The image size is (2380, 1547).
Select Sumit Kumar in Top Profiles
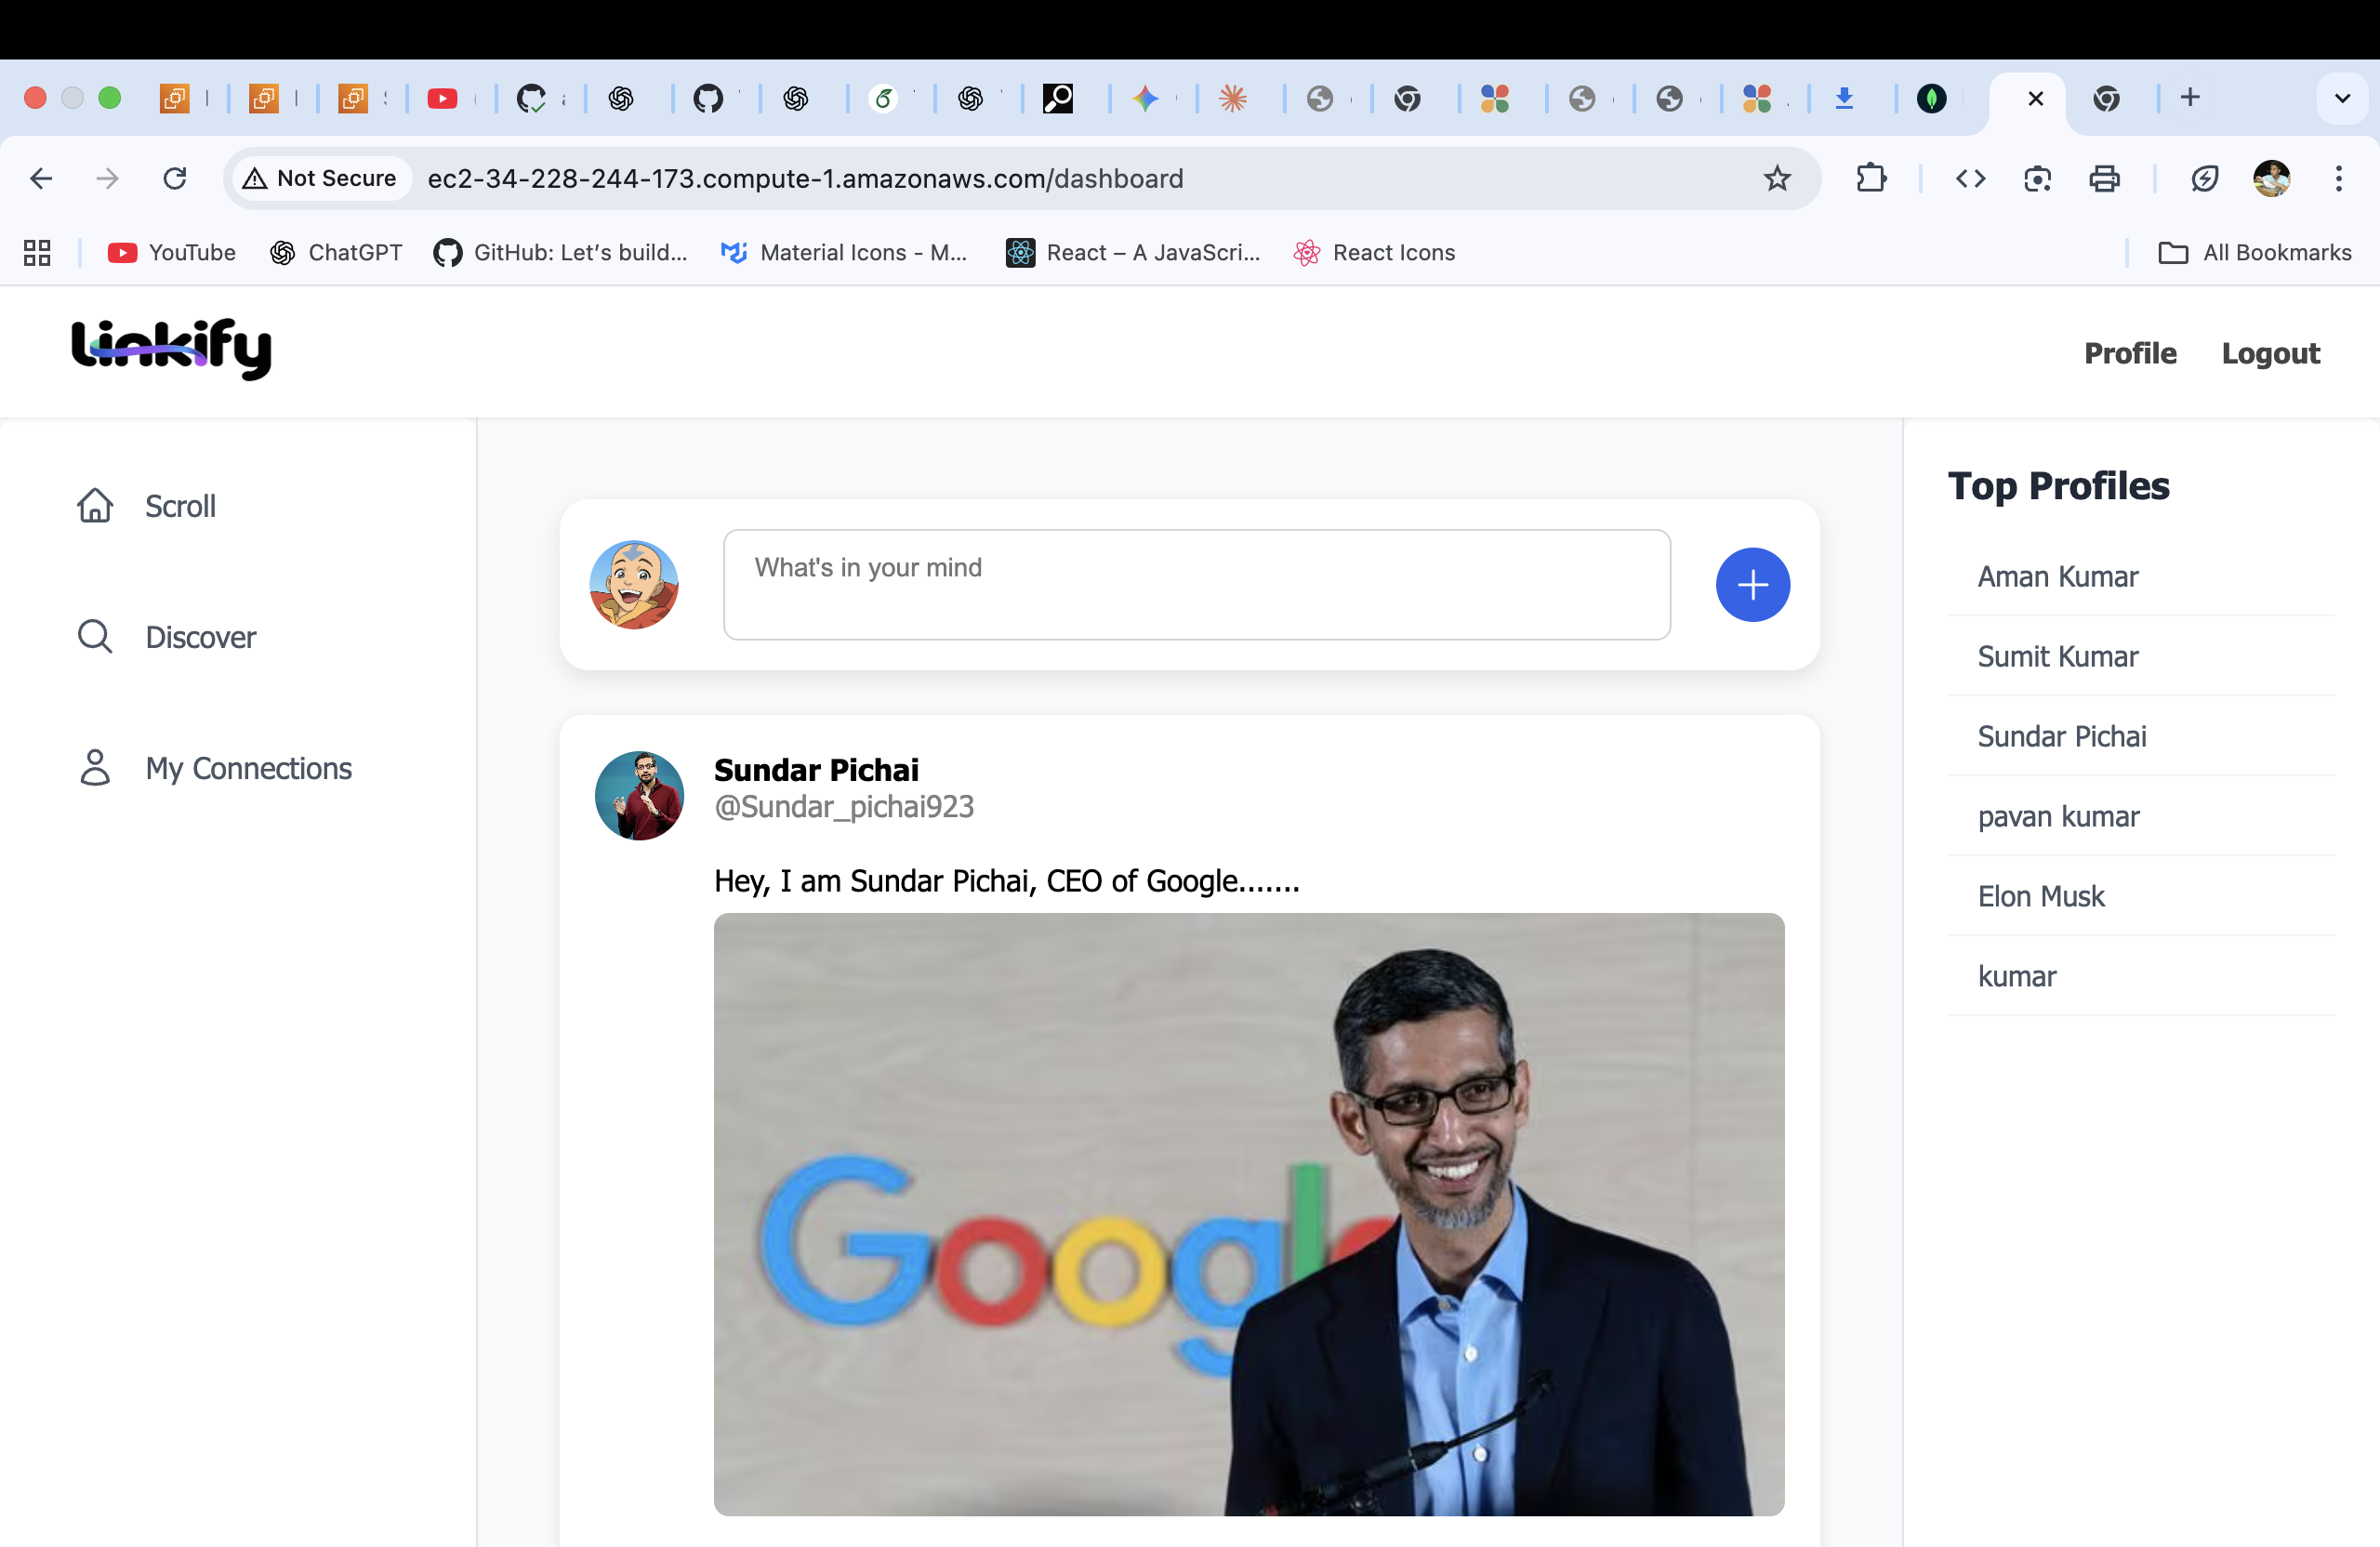click(x=2058, y=657)
